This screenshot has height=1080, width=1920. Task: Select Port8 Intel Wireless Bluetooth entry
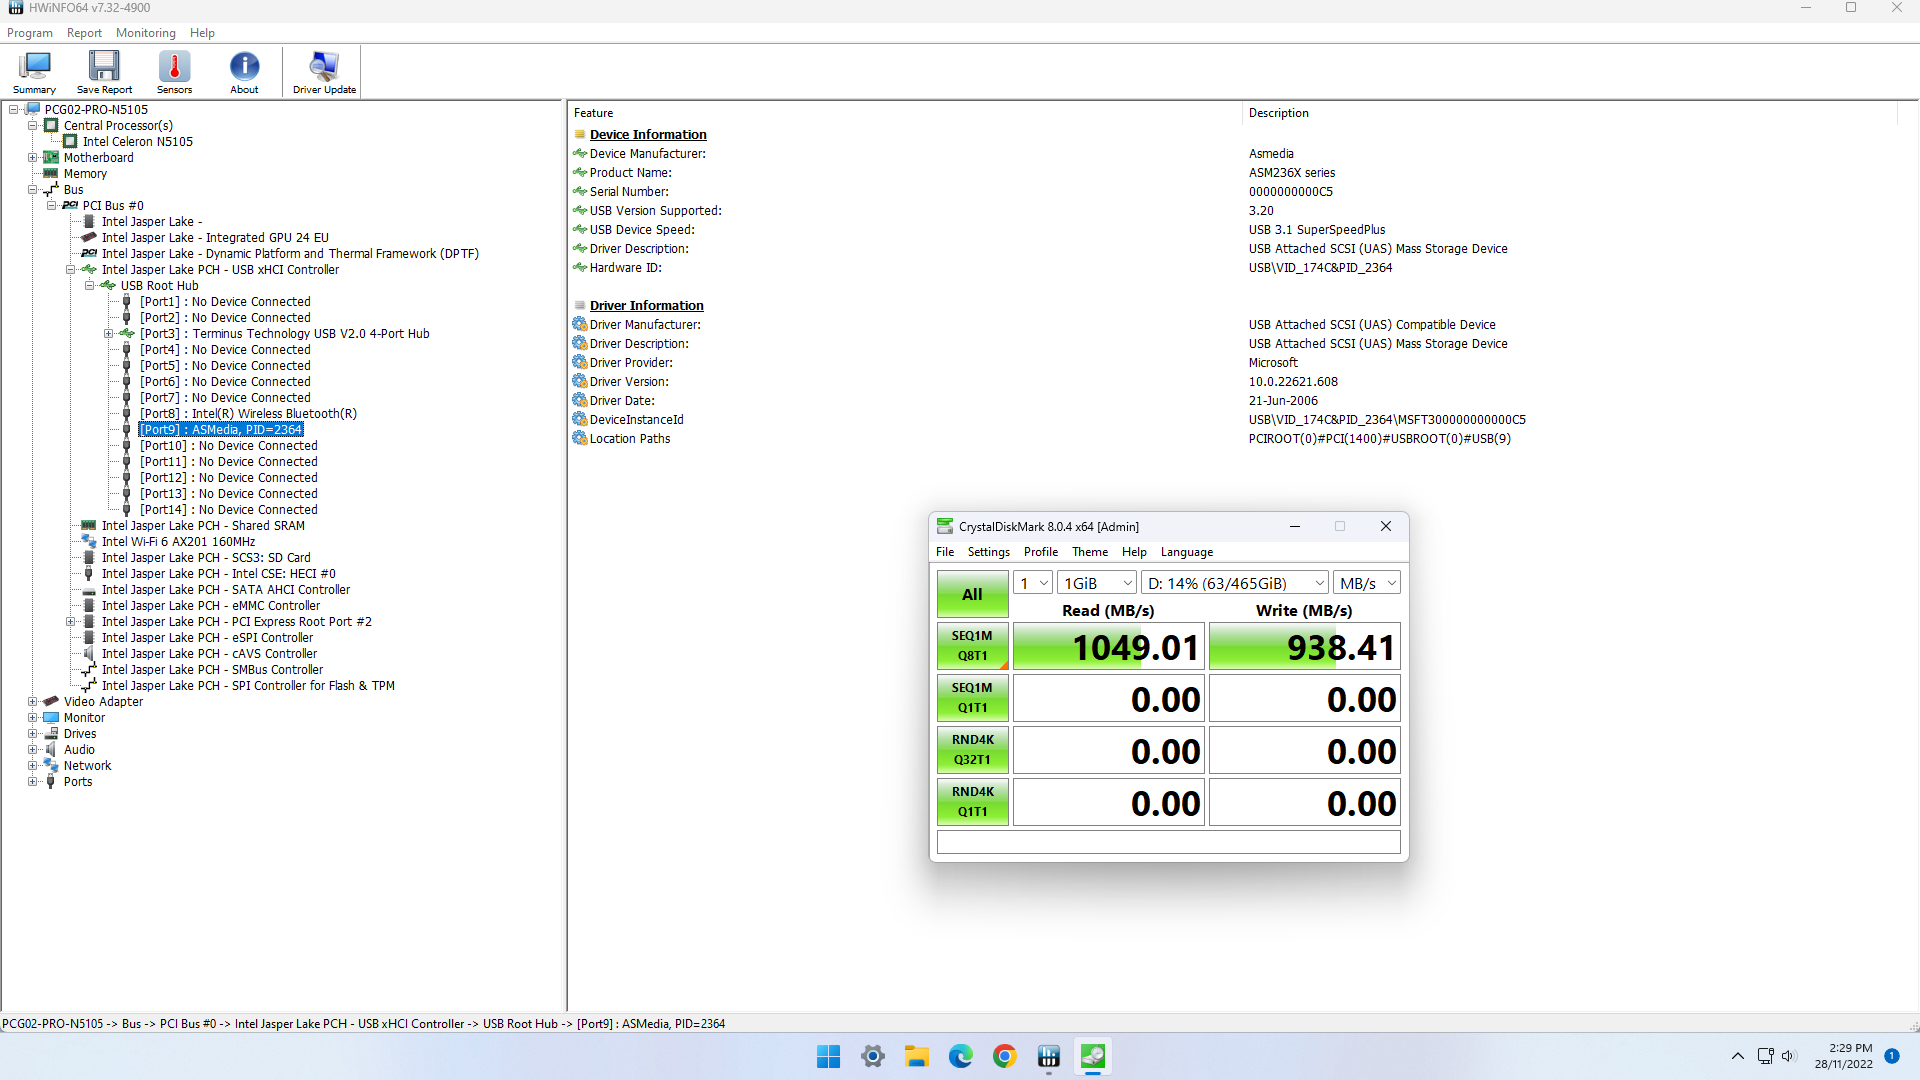point(248,414)
